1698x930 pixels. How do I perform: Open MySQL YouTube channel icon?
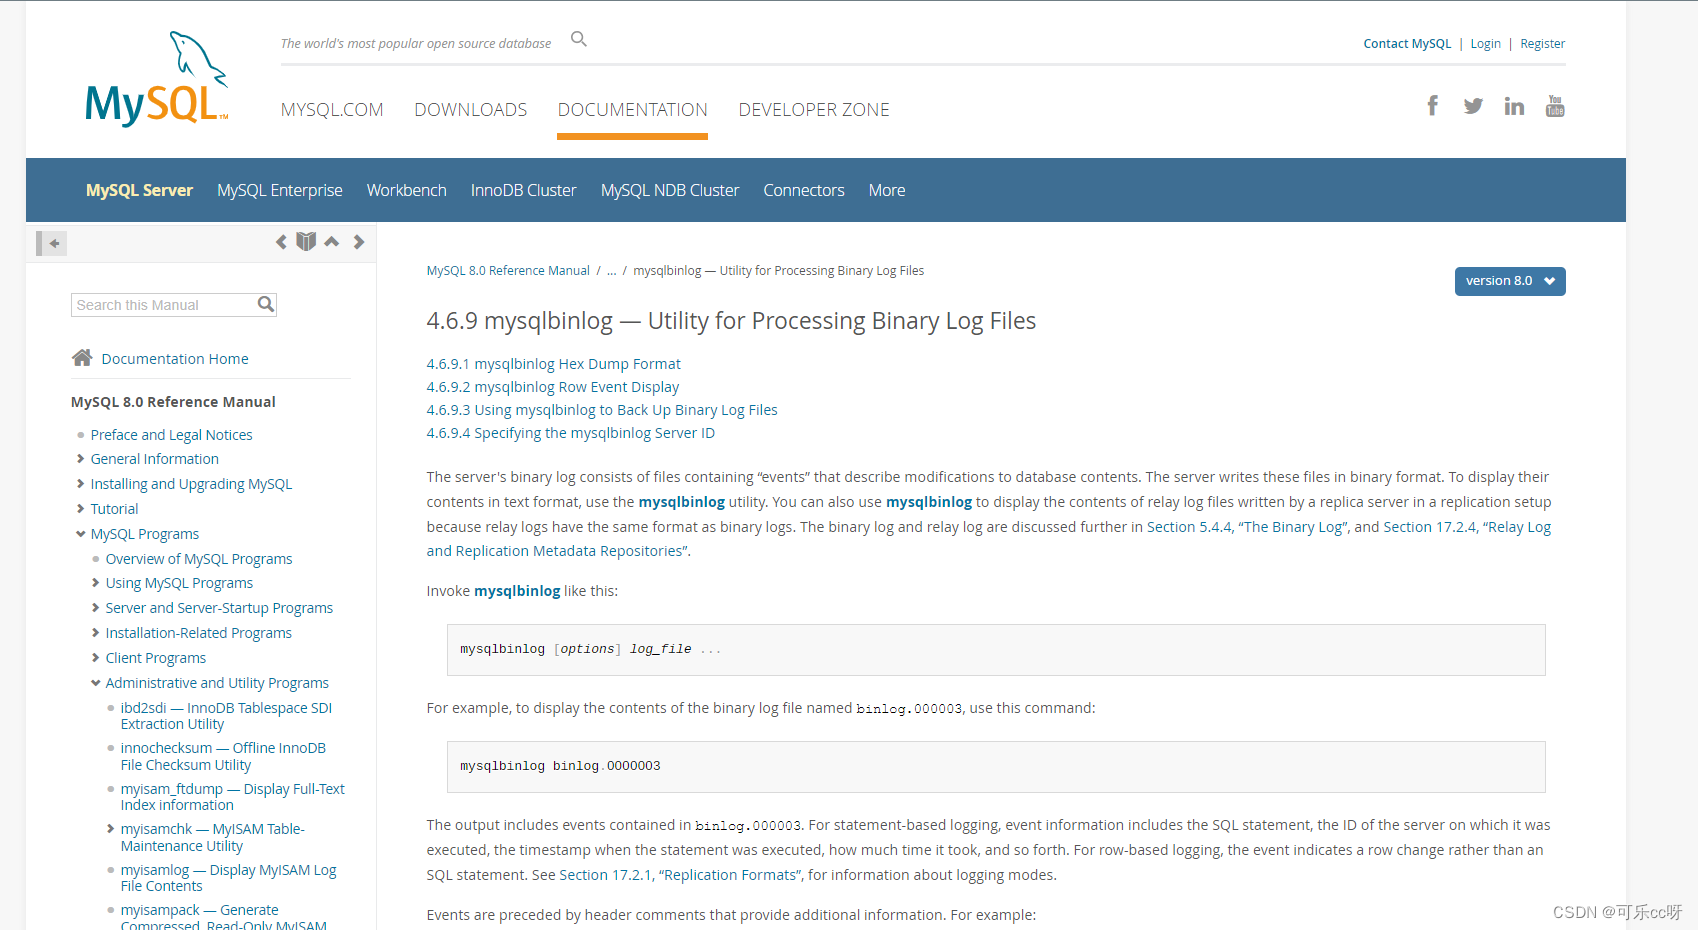coord(1555,106)
